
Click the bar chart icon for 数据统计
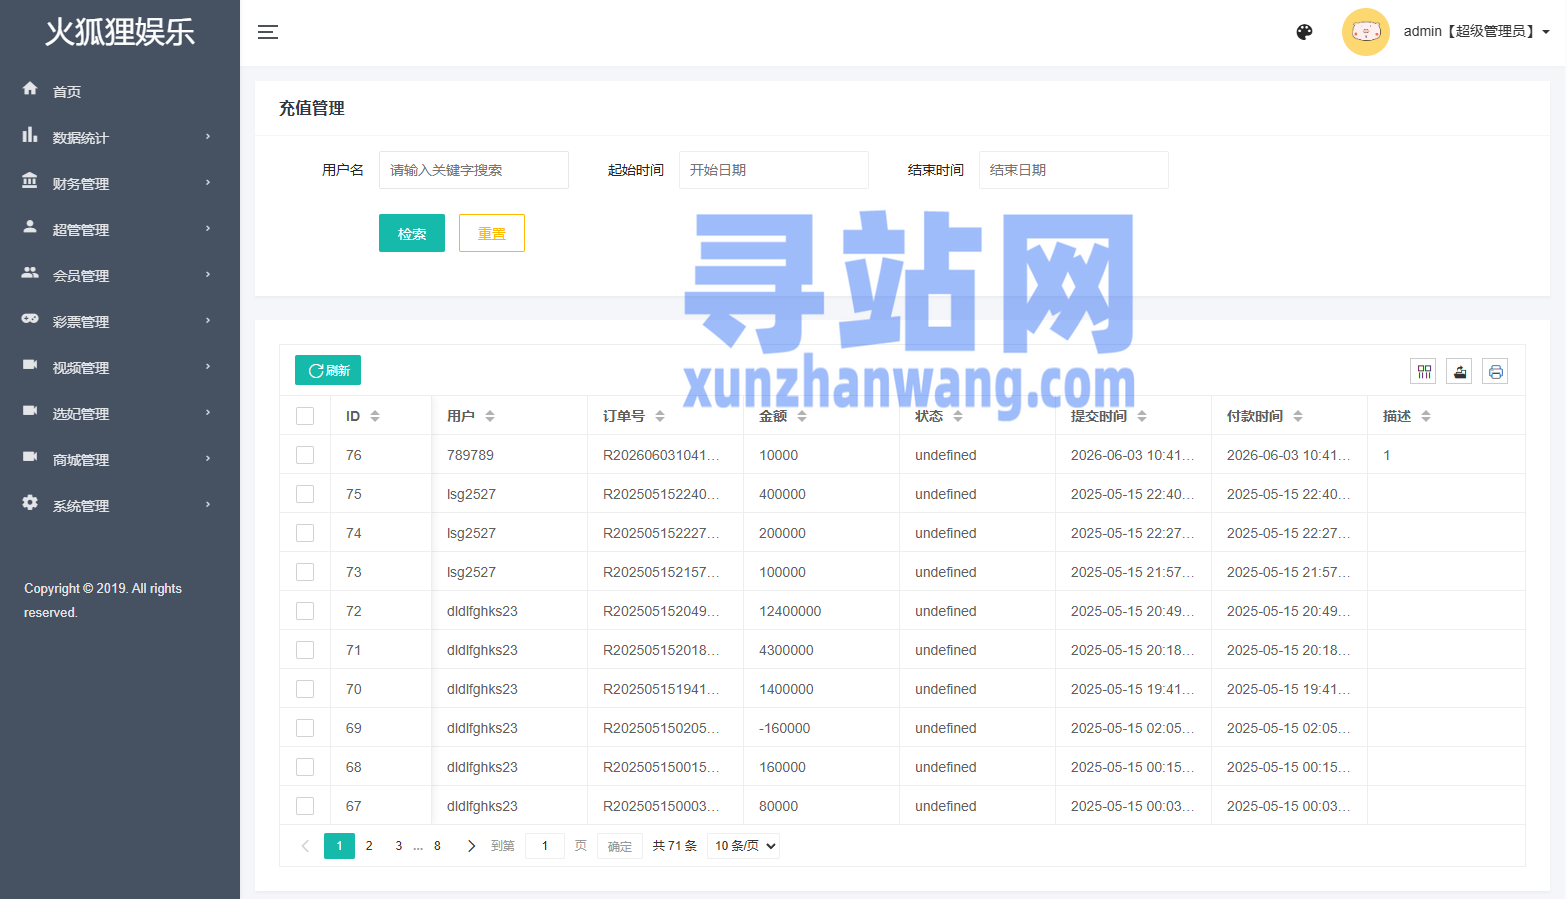tap(30, 135)
